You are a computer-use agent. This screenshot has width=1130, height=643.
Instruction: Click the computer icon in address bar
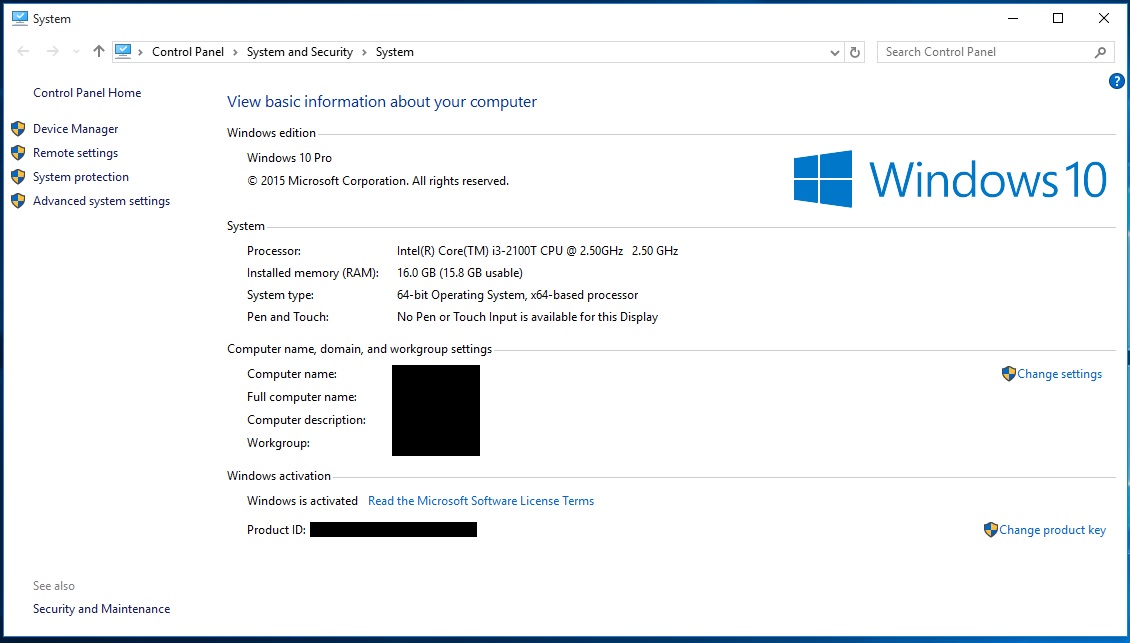pyautogui.click(x=123, y=51)
